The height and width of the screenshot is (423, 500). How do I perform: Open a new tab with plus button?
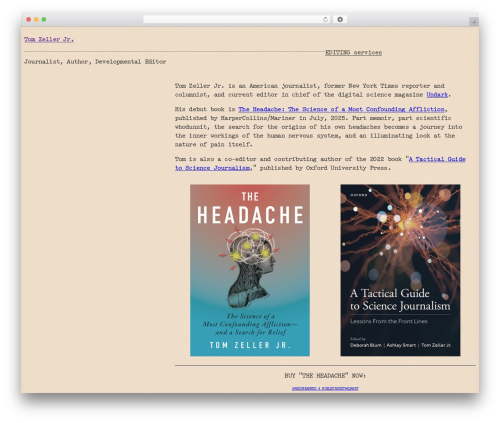coord(474,22)
